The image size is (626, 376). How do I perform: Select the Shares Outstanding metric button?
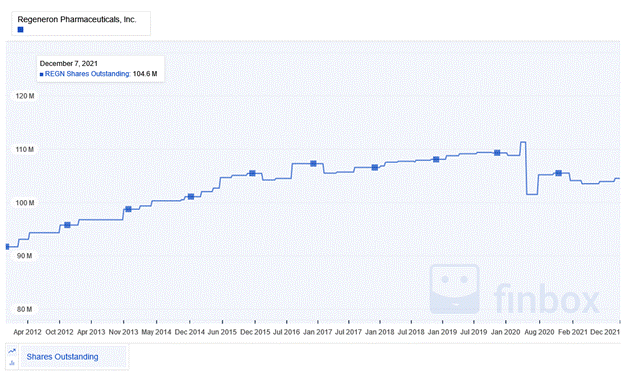[62, 357]
